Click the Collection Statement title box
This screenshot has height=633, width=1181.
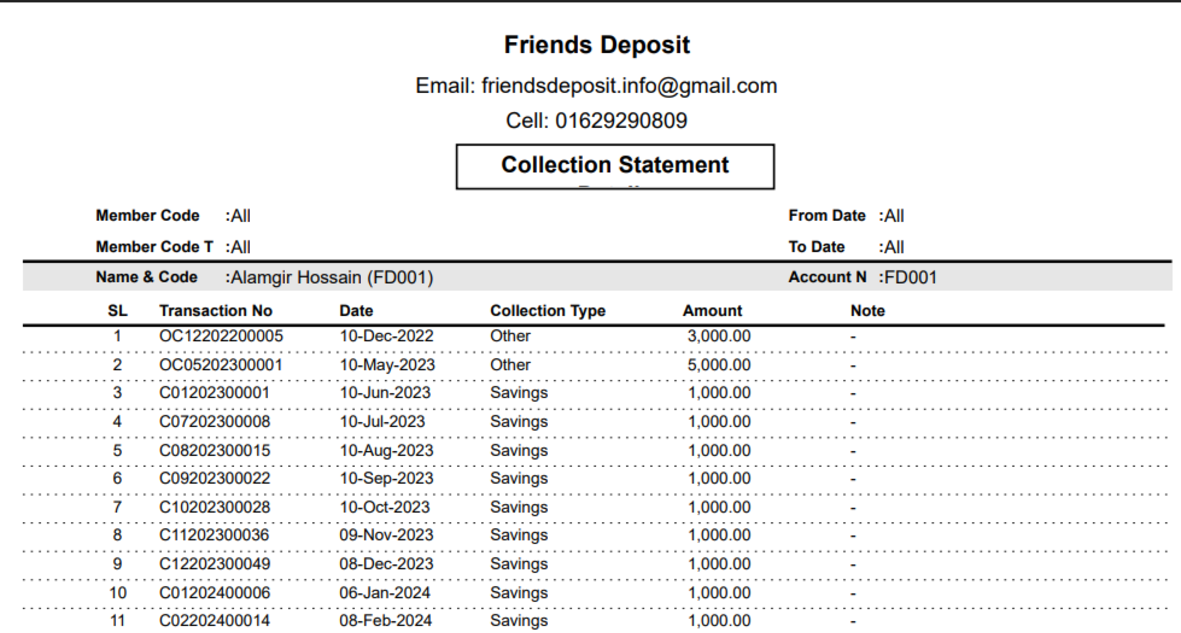(615, 166)
